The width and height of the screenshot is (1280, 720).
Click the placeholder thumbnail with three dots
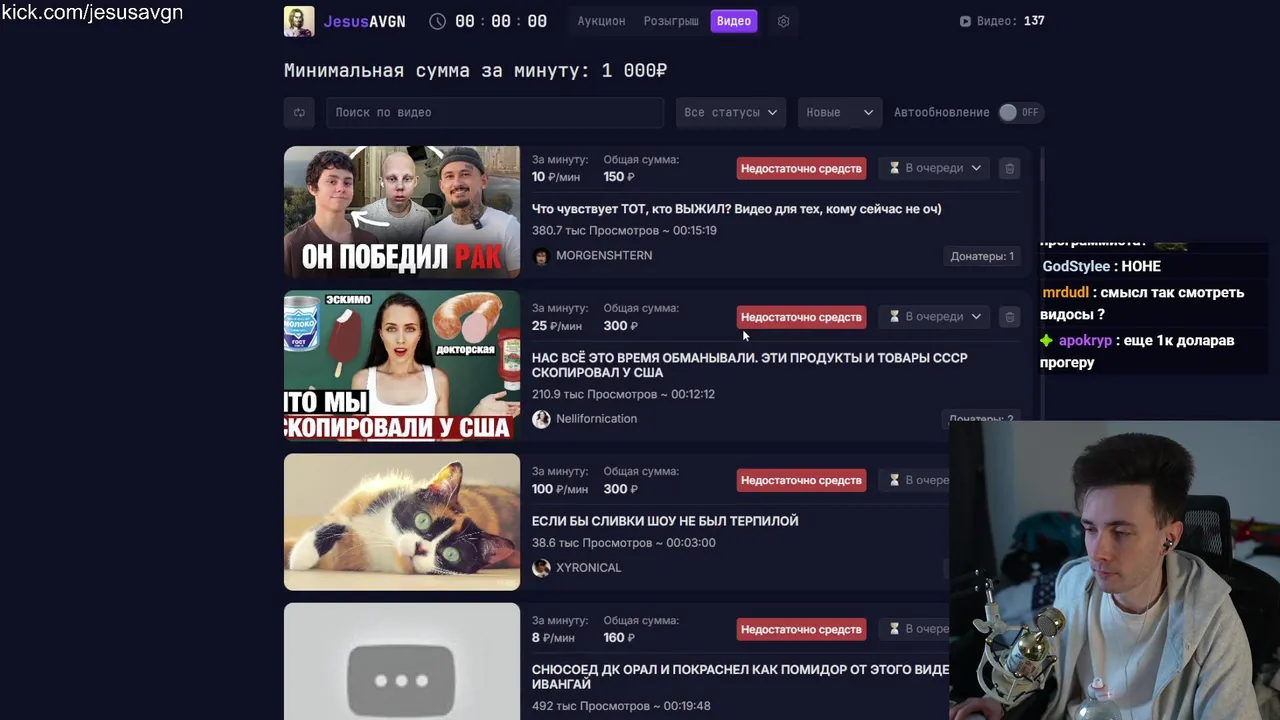pyautogui.click(x=402, y=661)
